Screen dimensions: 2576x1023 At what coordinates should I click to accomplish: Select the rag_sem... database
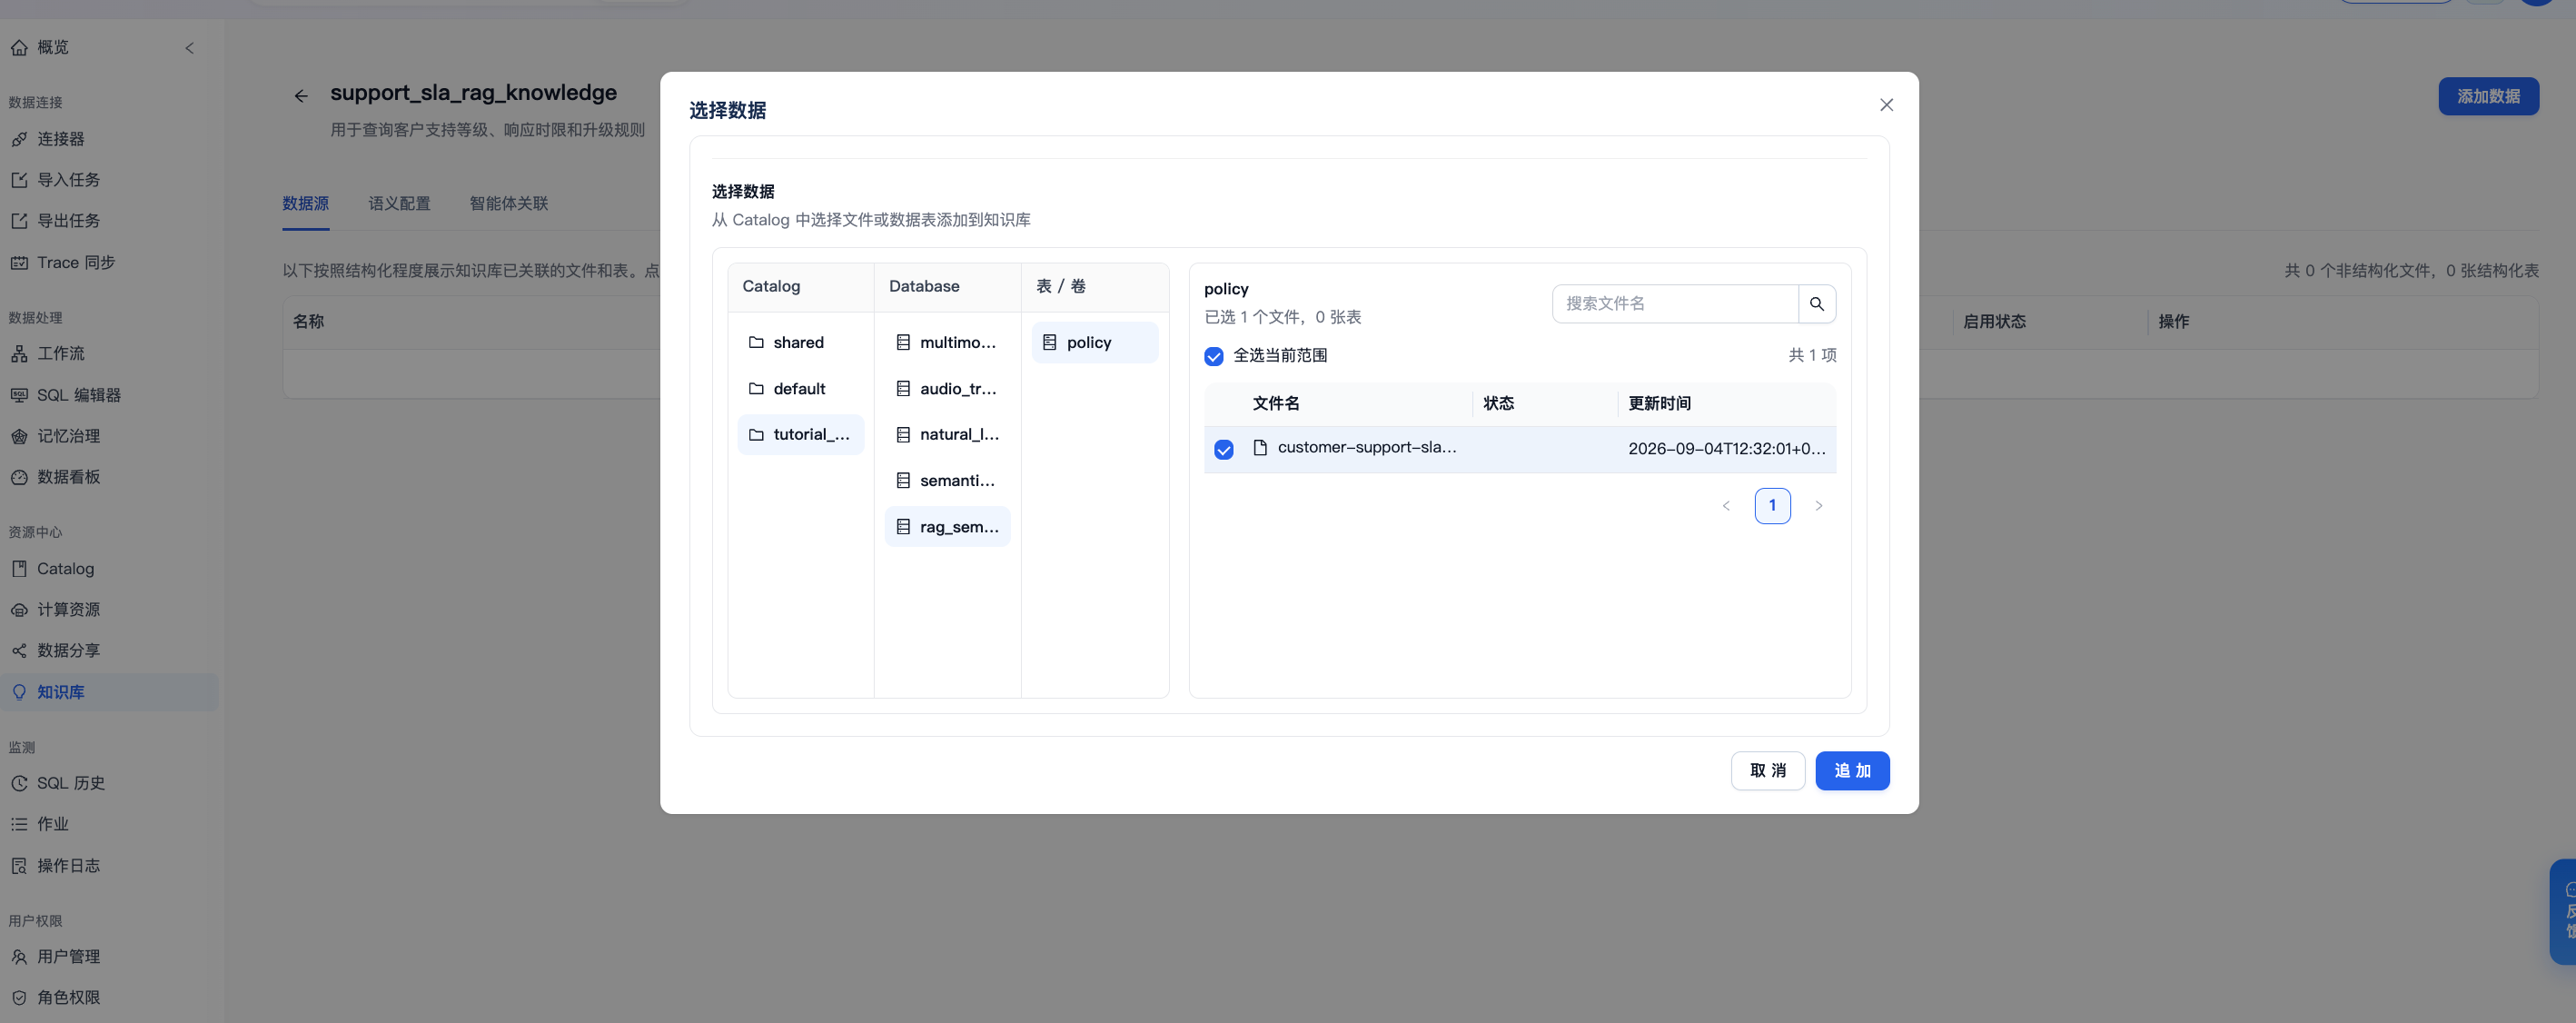pos(947,527)
